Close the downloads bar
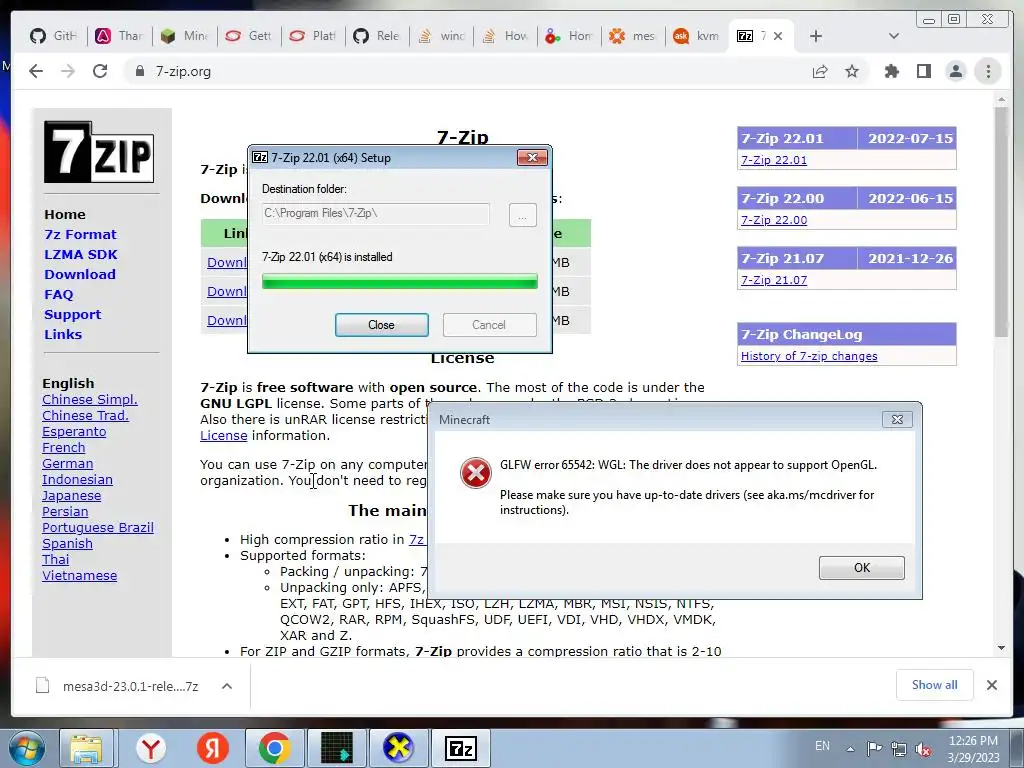Image resolution: width=1024 pixels, height=768 pixels. 992,685
